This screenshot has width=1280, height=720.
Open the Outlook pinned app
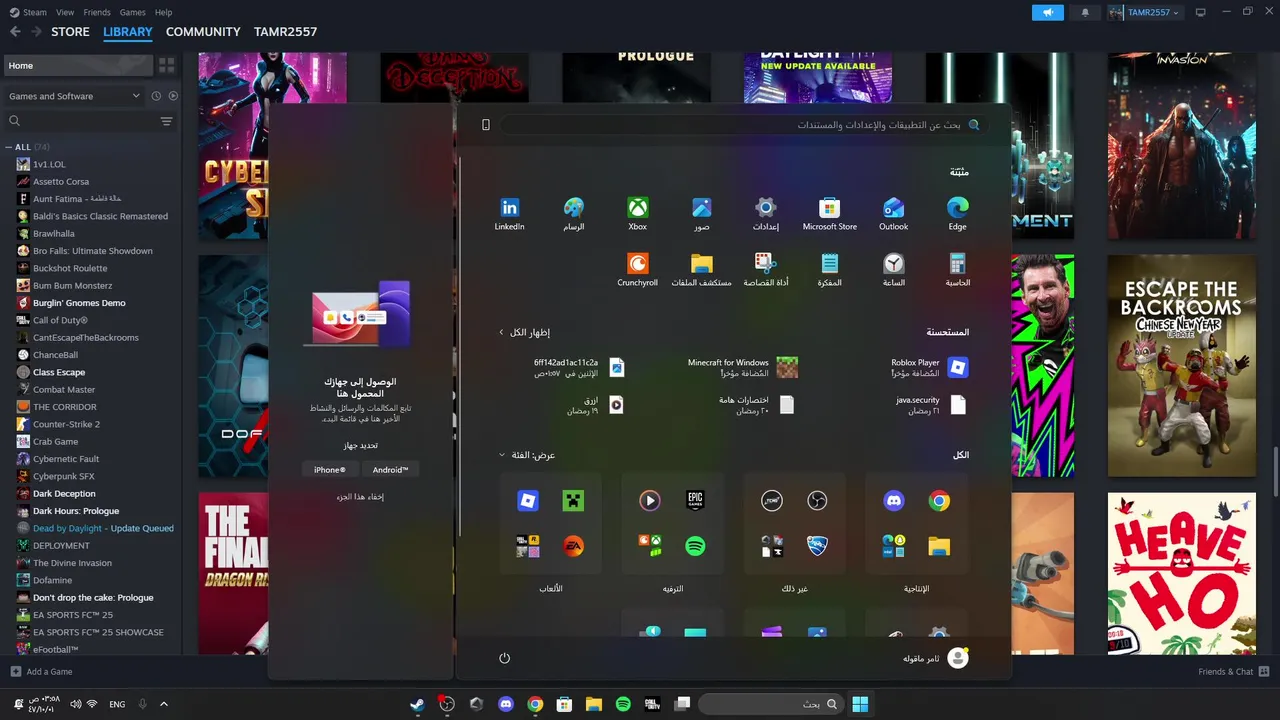[x=894, y=214]
